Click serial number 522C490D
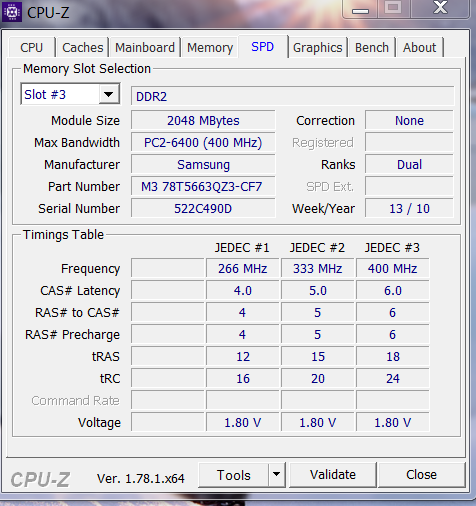 (203, 208)
